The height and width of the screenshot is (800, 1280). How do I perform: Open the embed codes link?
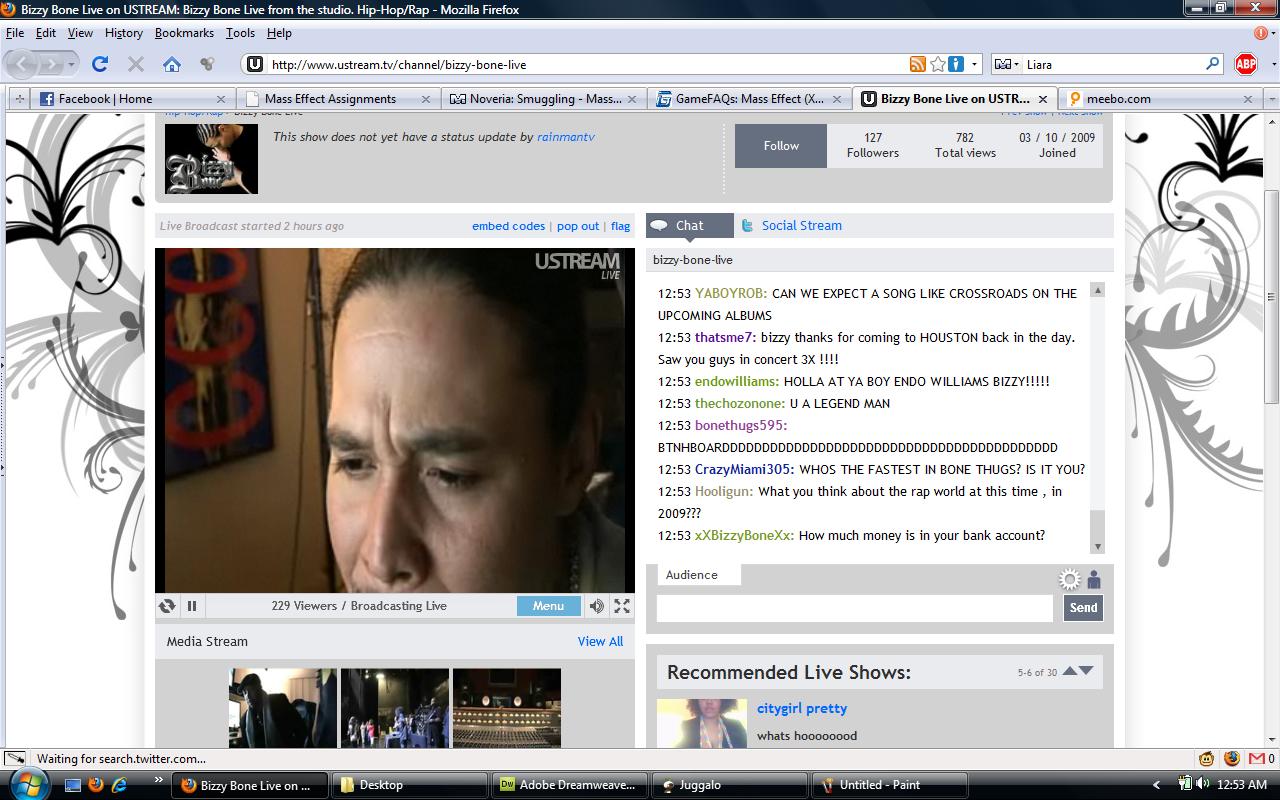pyautogui.click(x=508, y=226)
